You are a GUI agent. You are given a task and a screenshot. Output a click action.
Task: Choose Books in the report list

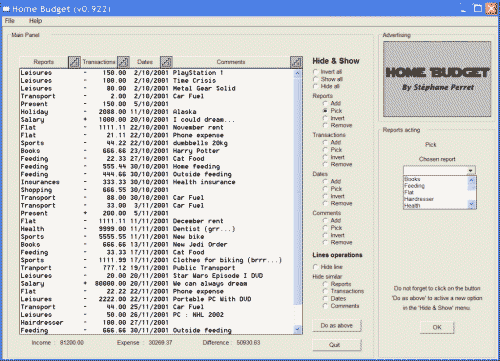coord(436,179)
